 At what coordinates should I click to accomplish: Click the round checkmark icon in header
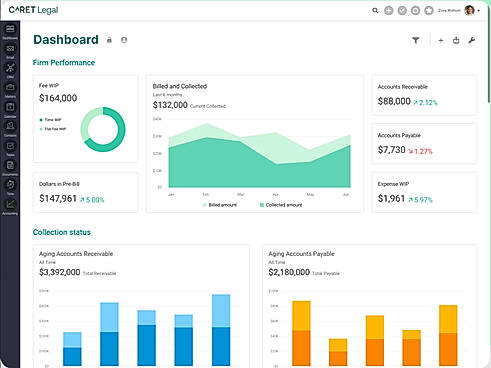pyautogui.click(x=402, y=11)
